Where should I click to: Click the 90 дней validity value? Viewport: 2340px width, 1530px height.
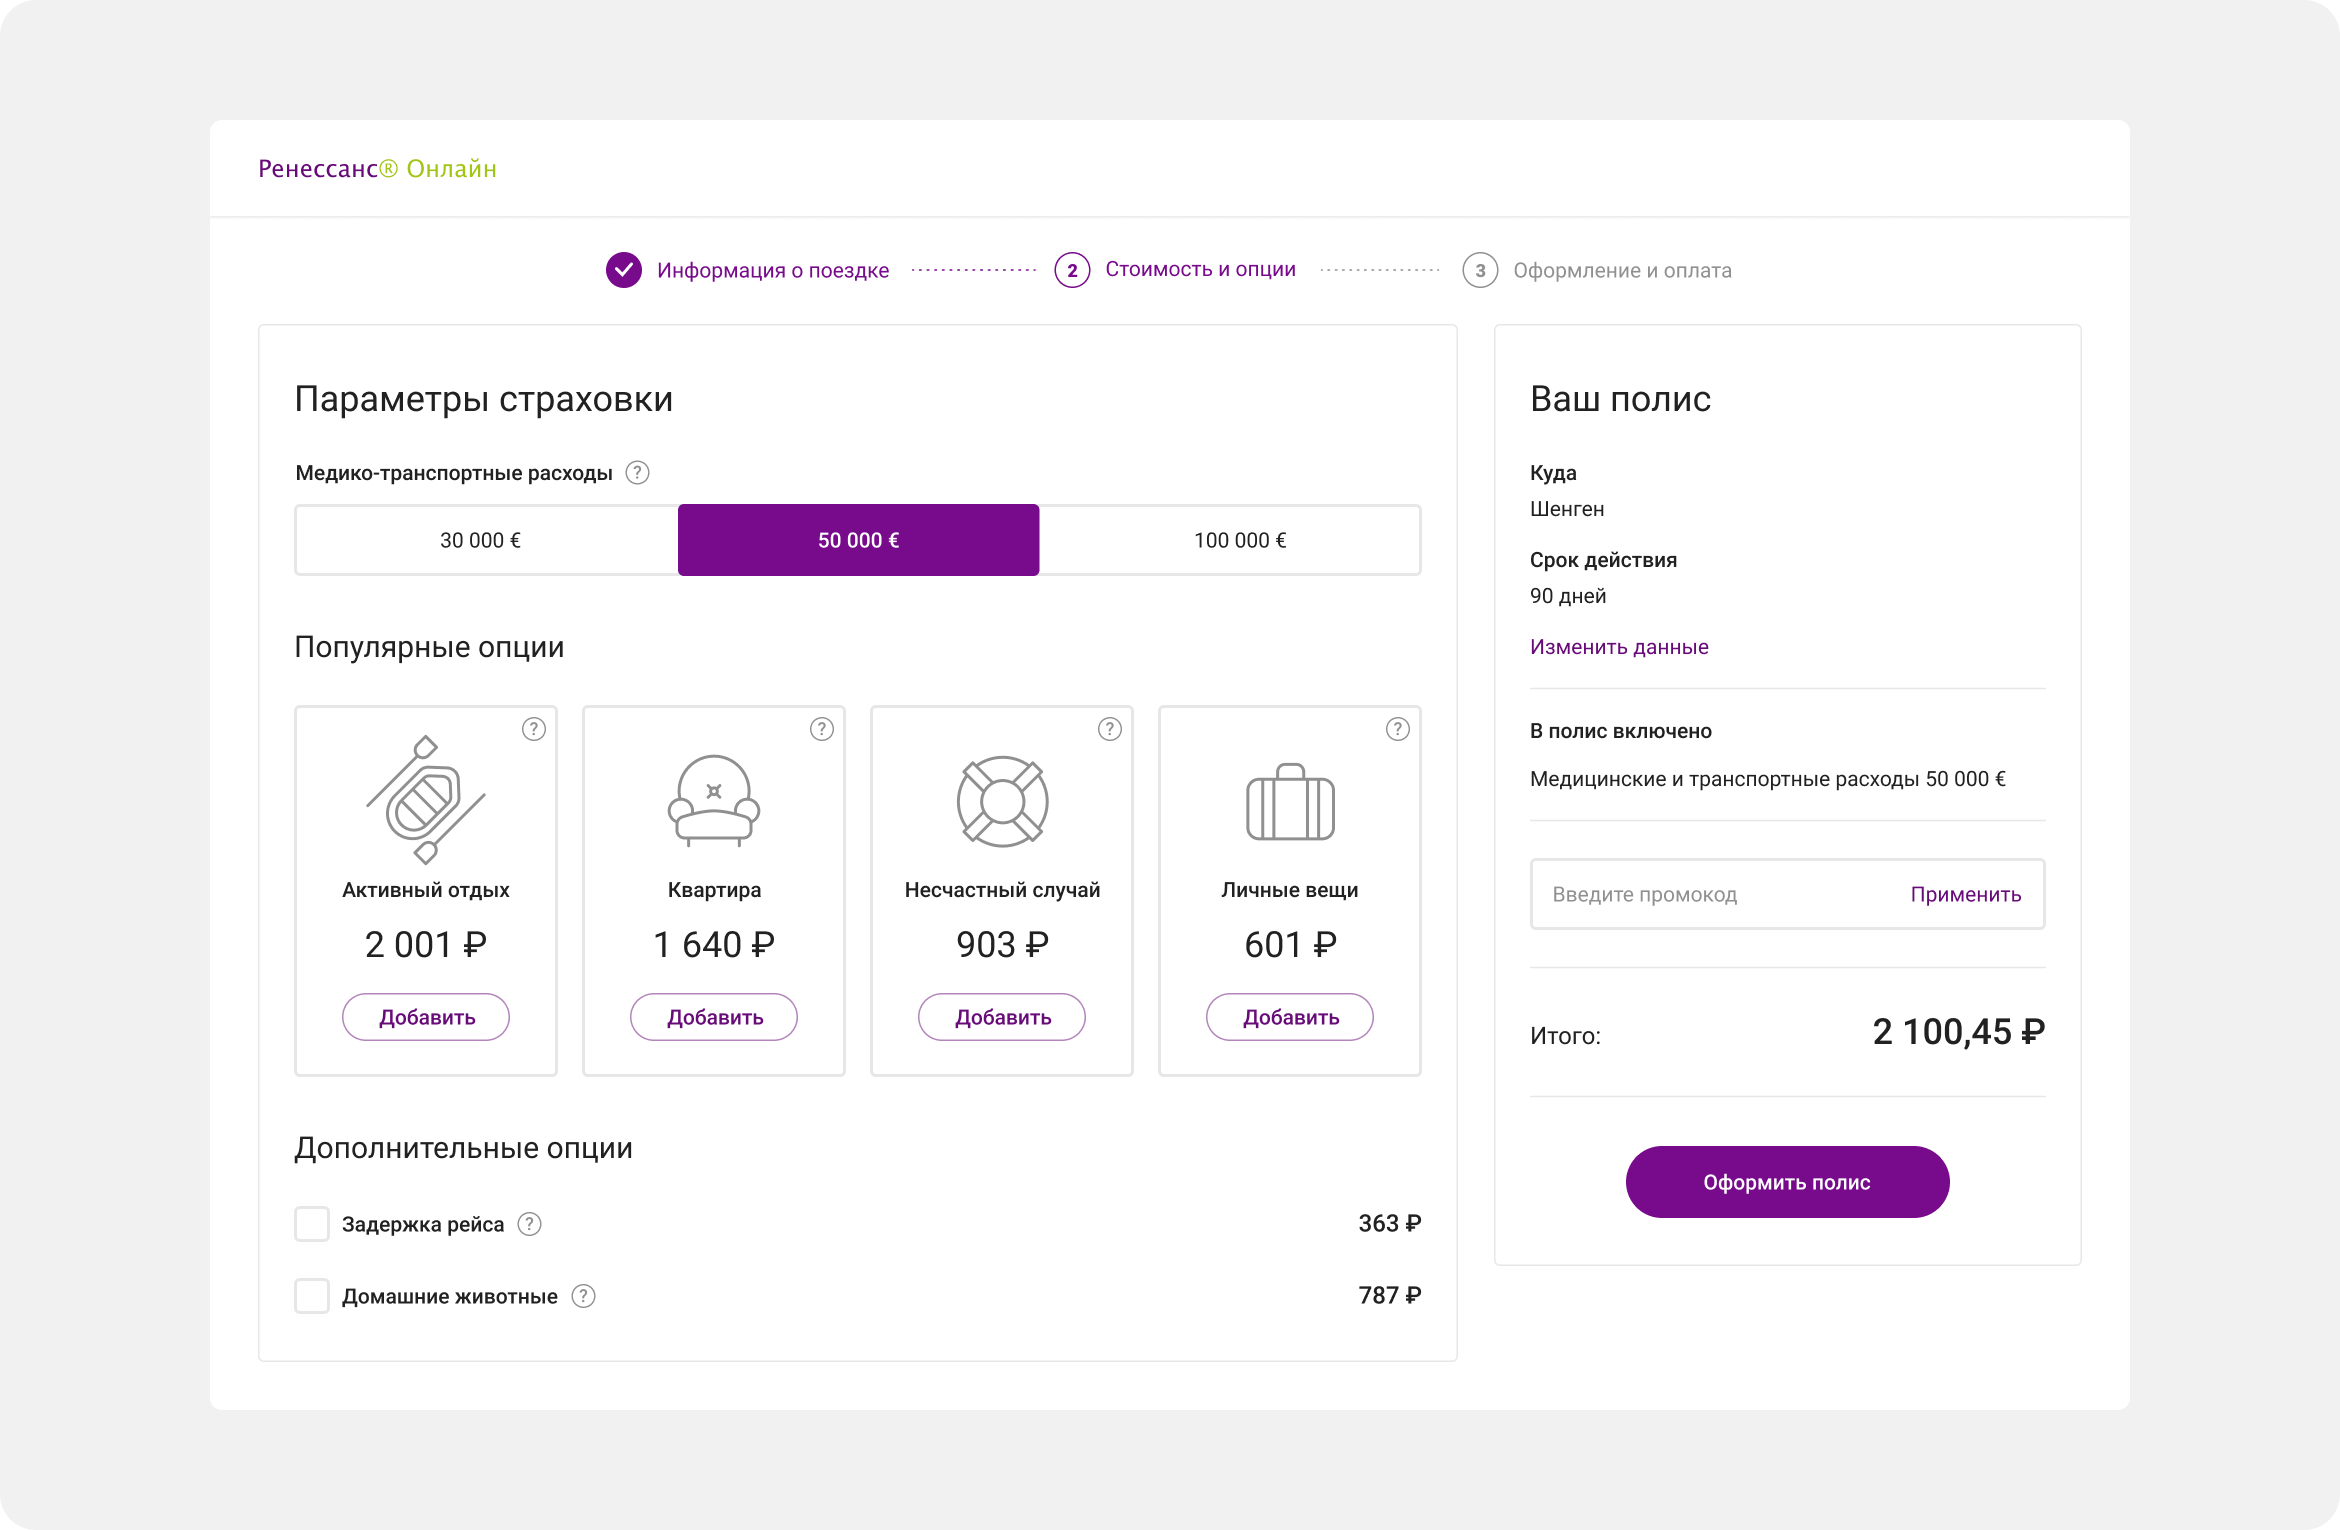(x=1568, y=596)
